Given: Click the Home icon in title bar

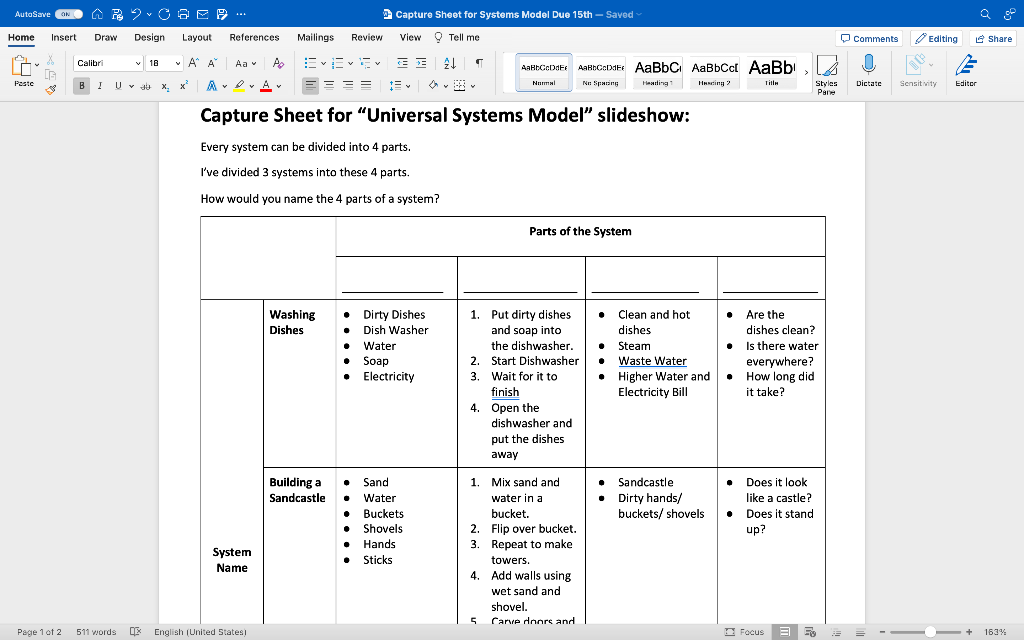Looking at the screenshot, I should 97,14.
